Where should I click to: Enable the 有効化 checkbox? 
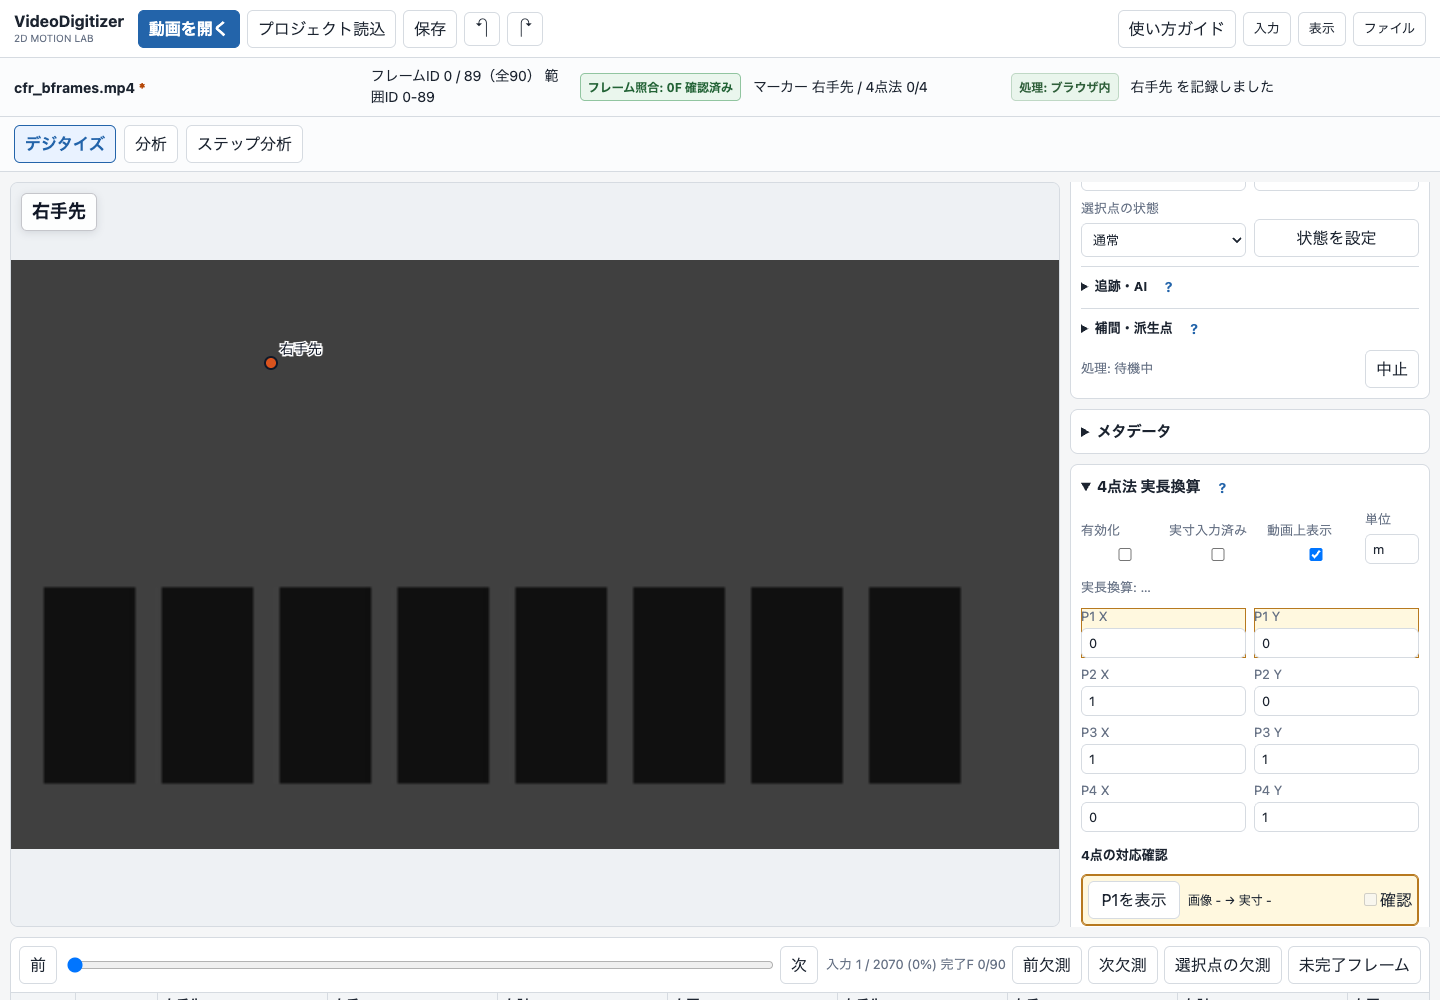point(1125,555)
